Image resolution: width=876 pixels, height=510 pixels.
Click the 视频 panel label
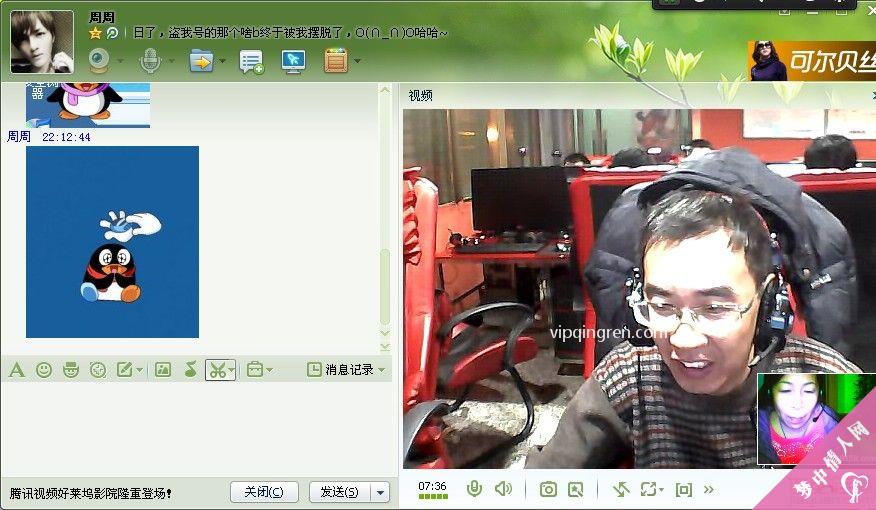click(x=420, y=96)
